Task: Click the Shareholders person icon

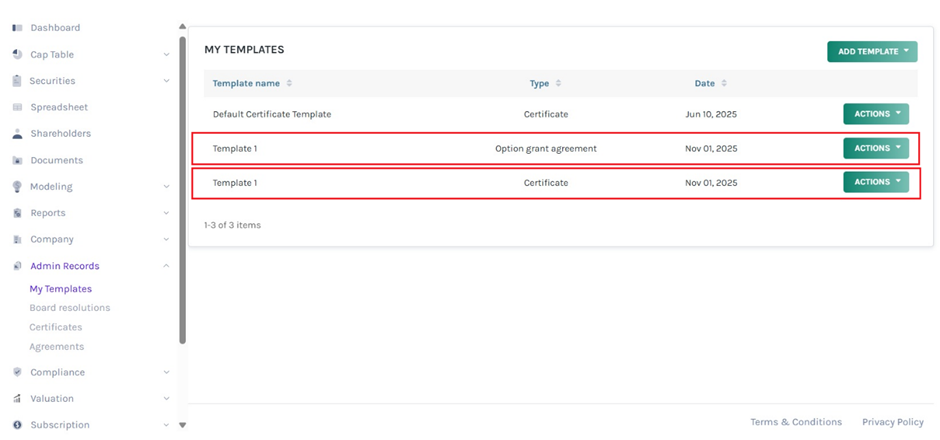Action: pos(17,133)
